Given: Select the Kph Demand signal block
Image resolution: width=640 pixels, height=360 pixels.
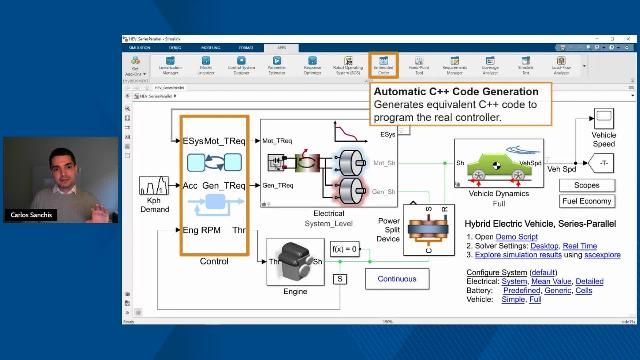Looking at the screenshot, I should tap(154, 185).
